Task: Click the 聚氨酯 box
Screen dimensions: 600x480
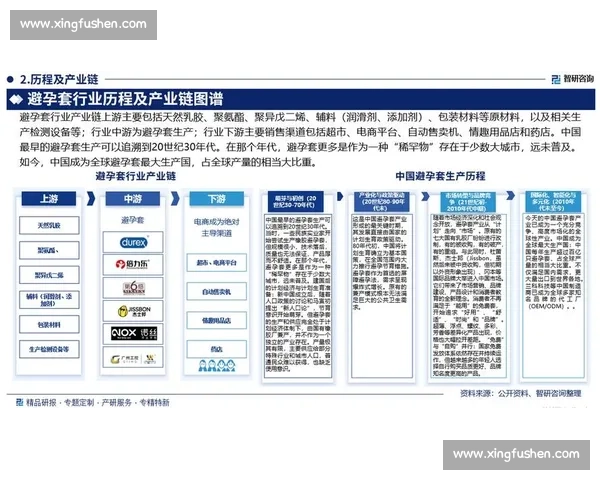Action: point(49,250)
